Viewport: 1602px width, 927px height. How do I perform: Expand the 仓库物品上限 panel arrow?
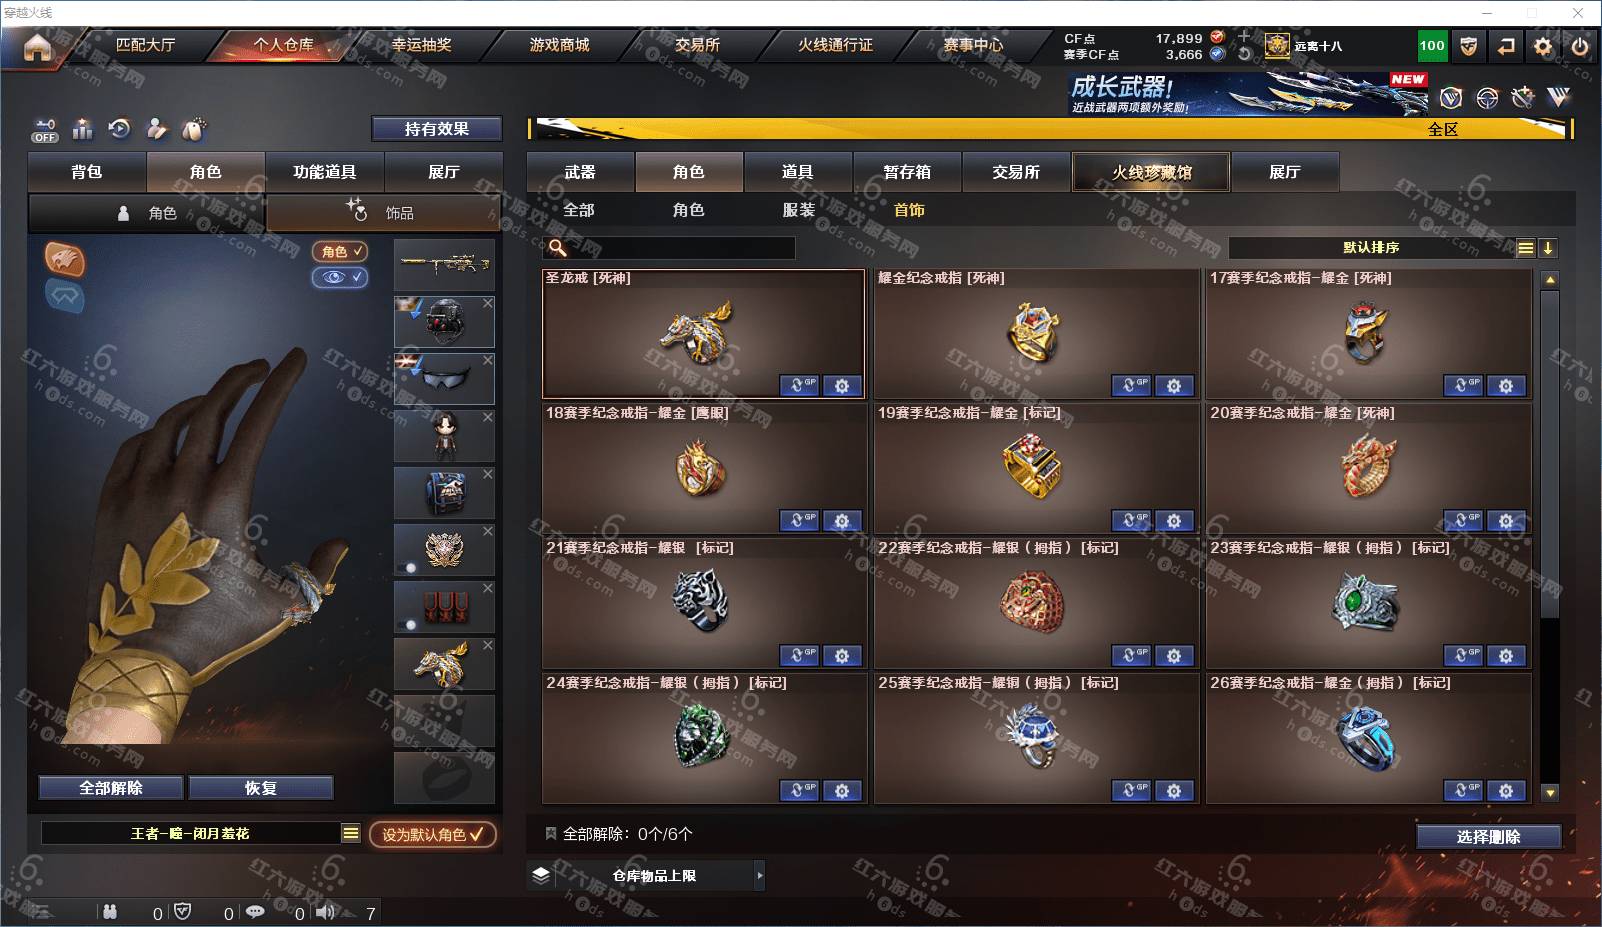coord(759,875)
